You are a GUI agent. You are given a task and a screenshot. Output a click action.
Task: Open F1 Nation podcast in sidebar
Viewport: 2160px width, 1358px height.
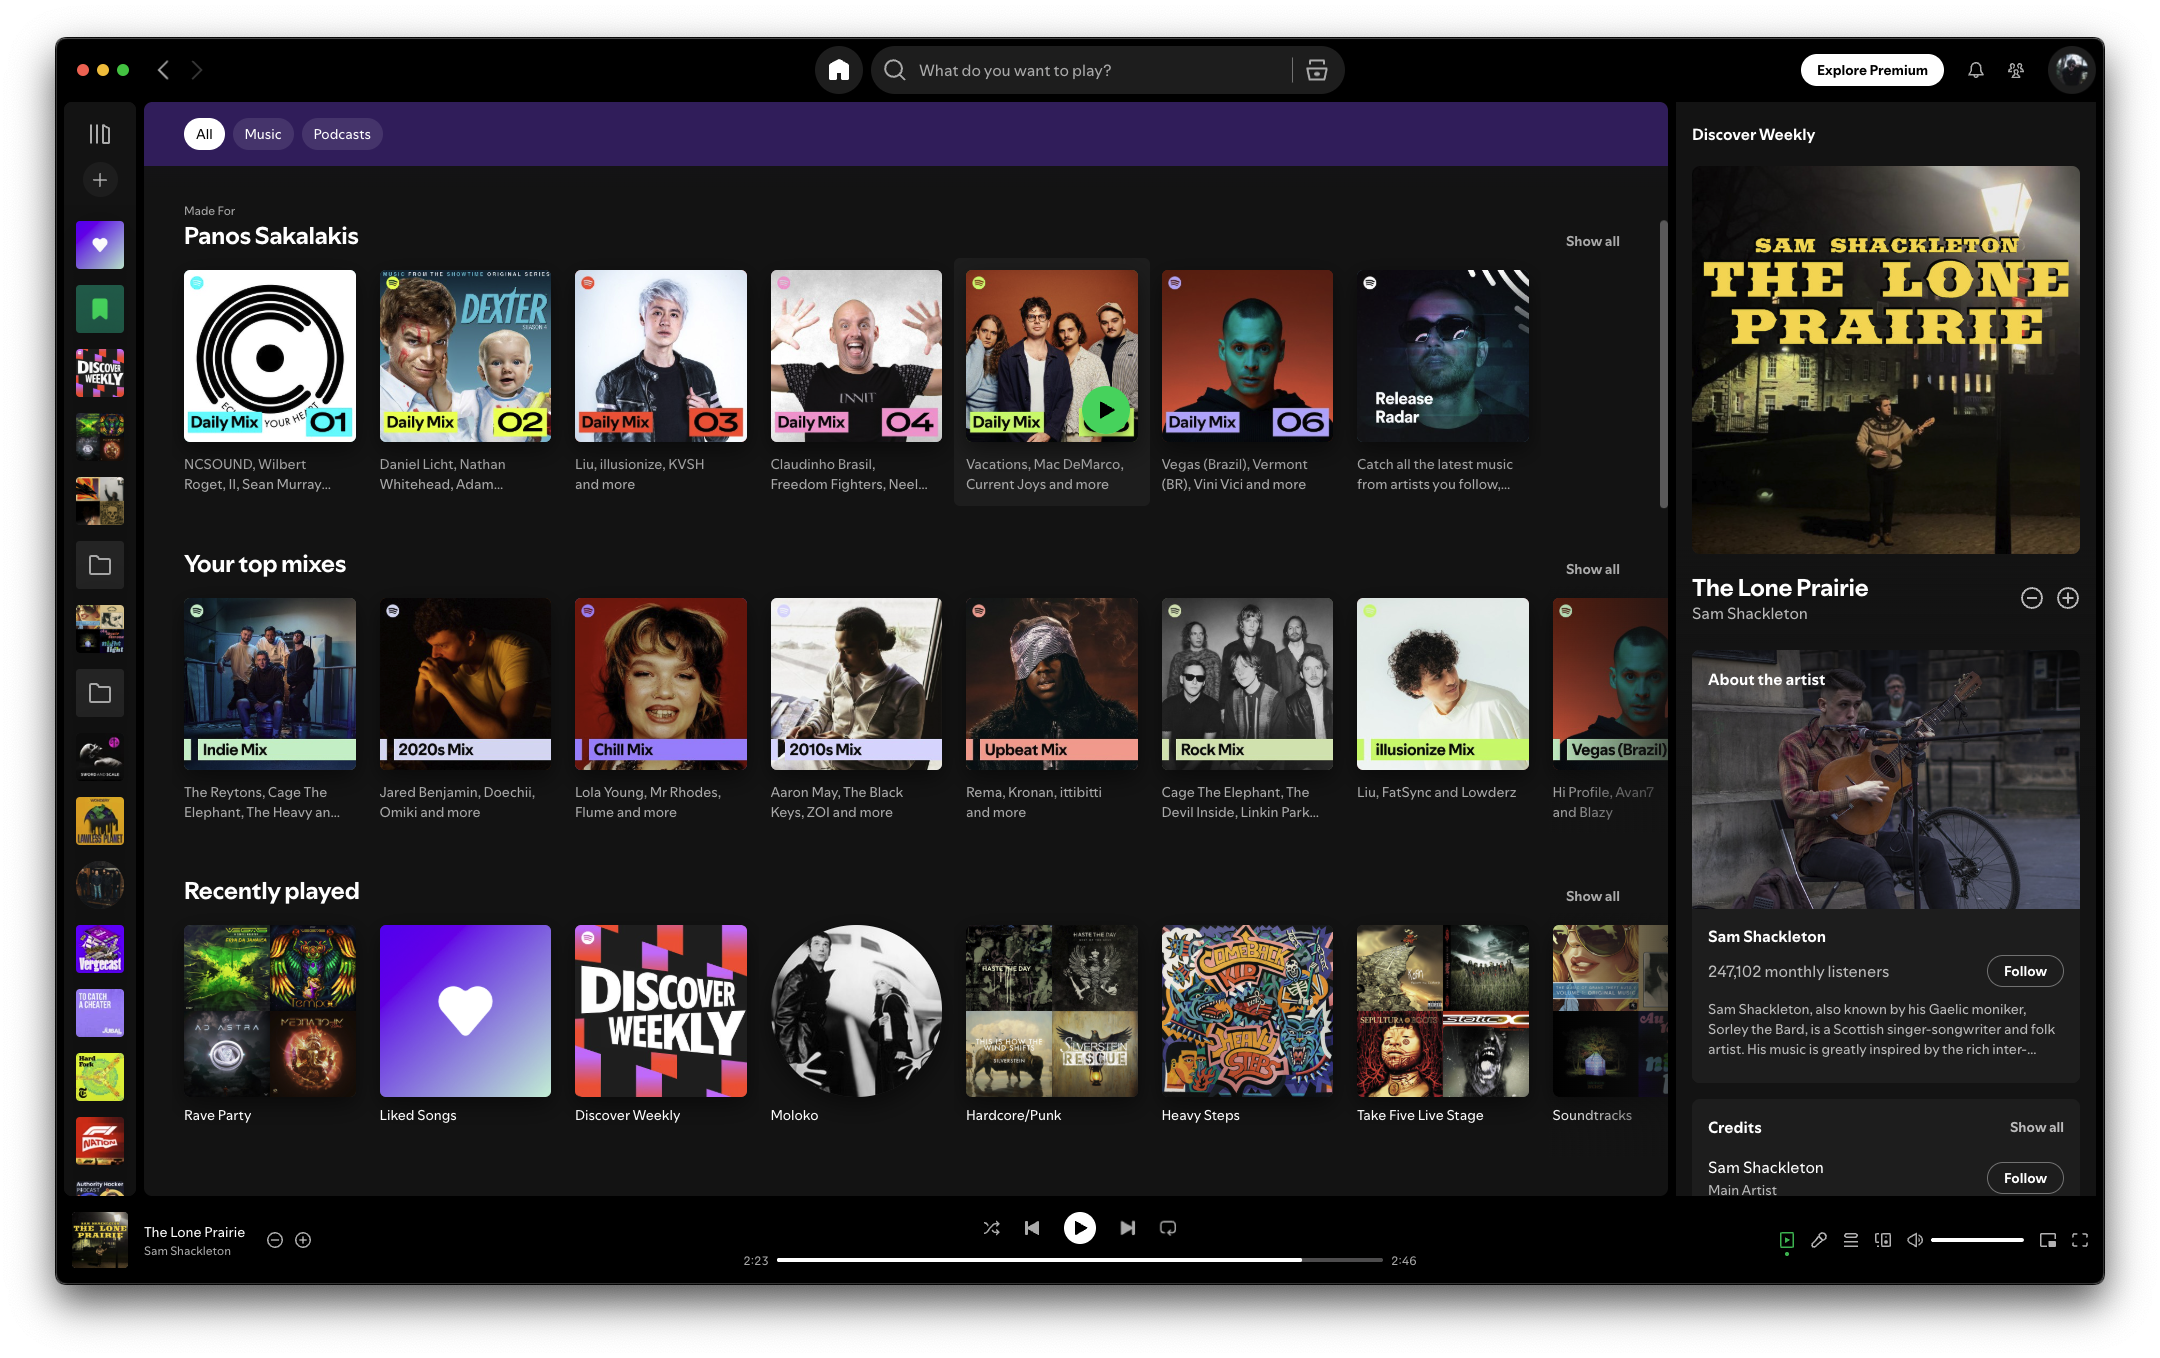click(100, 1141)
